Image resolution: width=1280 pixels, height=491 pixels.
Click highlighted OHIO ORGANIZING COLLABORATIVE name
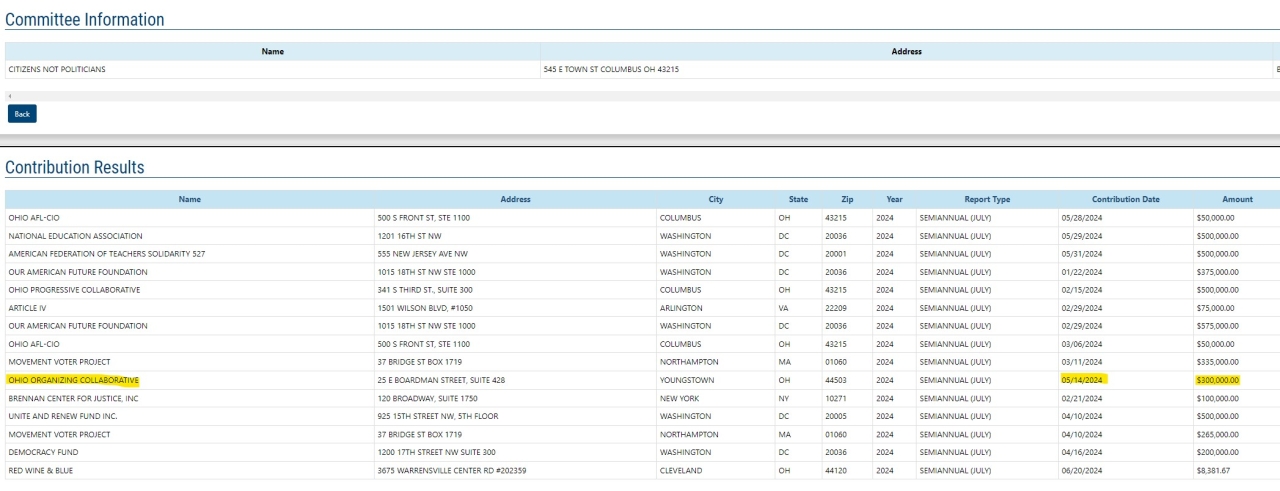coord(73,380)
